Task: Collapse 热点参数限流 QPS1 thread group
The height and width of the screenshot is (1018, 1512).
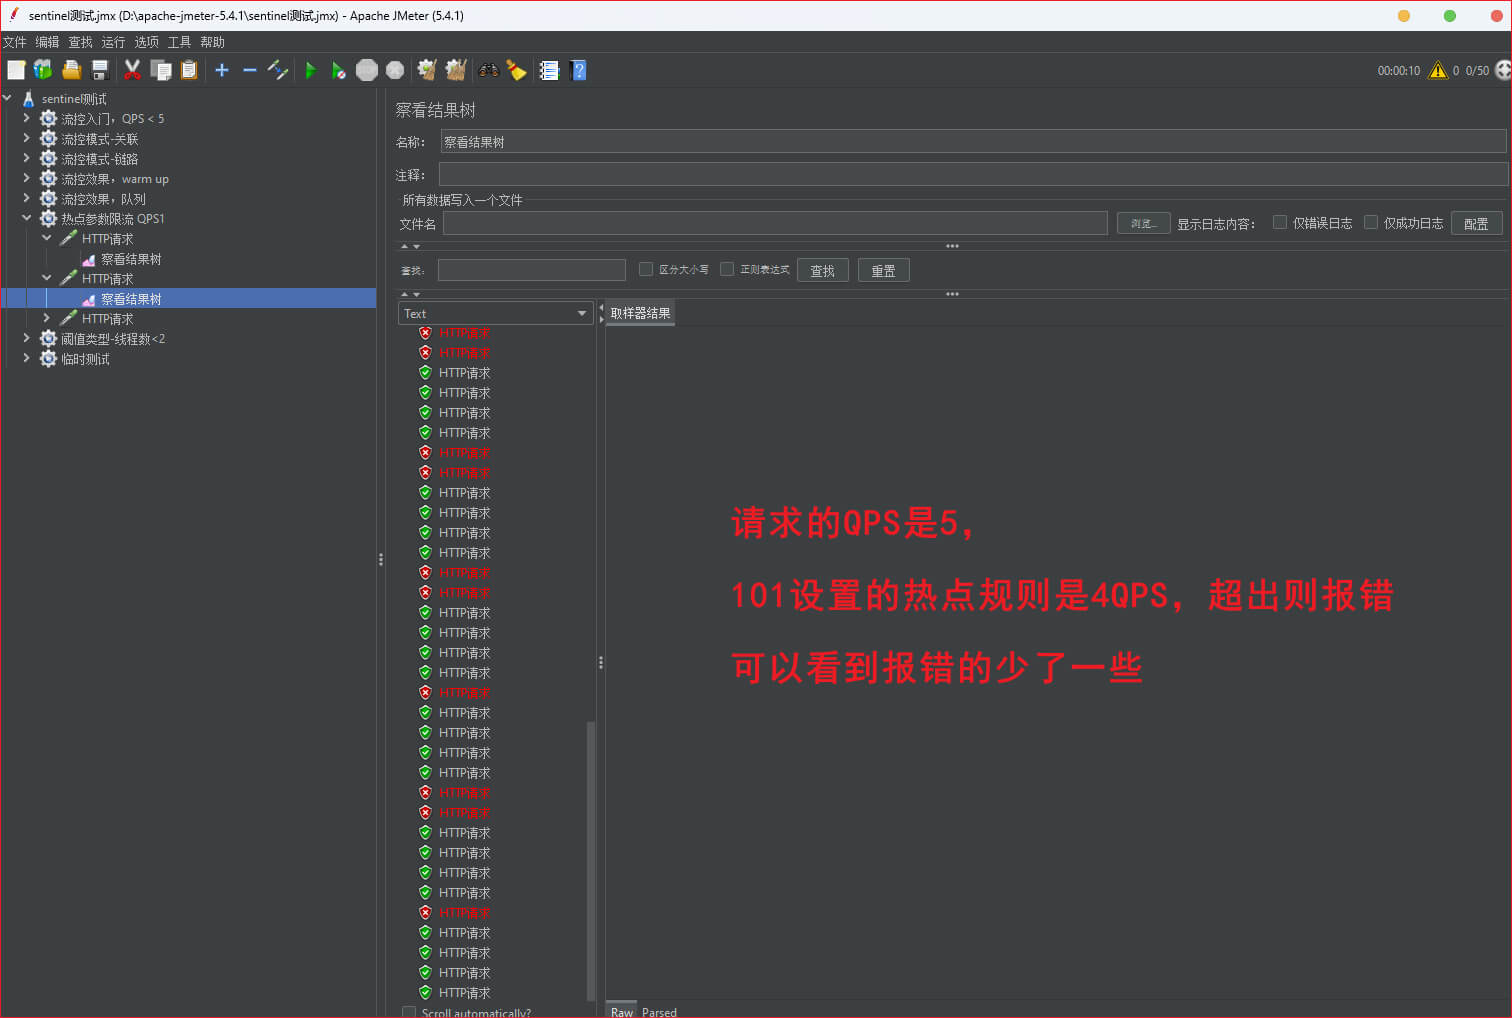Action: [x=26, y=218]
